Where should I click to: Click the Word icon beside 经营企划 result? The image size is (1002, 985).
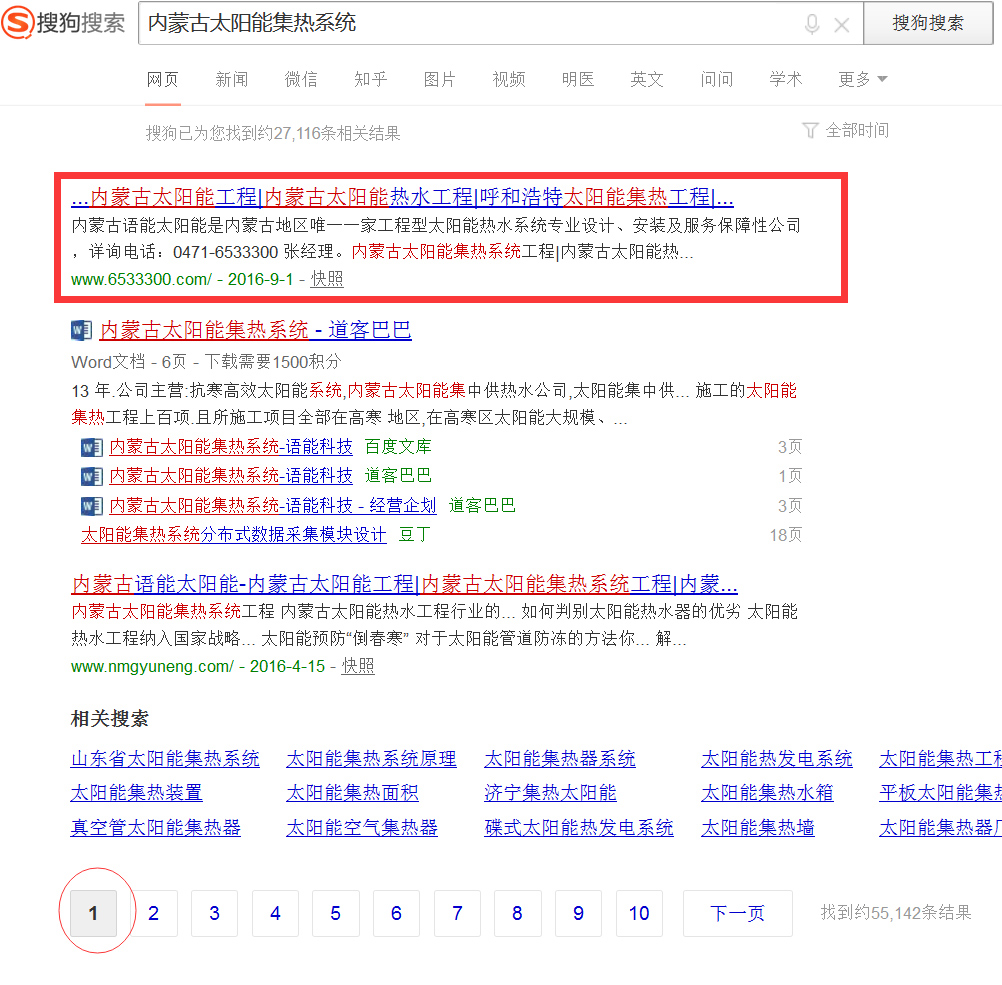click(x=91, y=505)
